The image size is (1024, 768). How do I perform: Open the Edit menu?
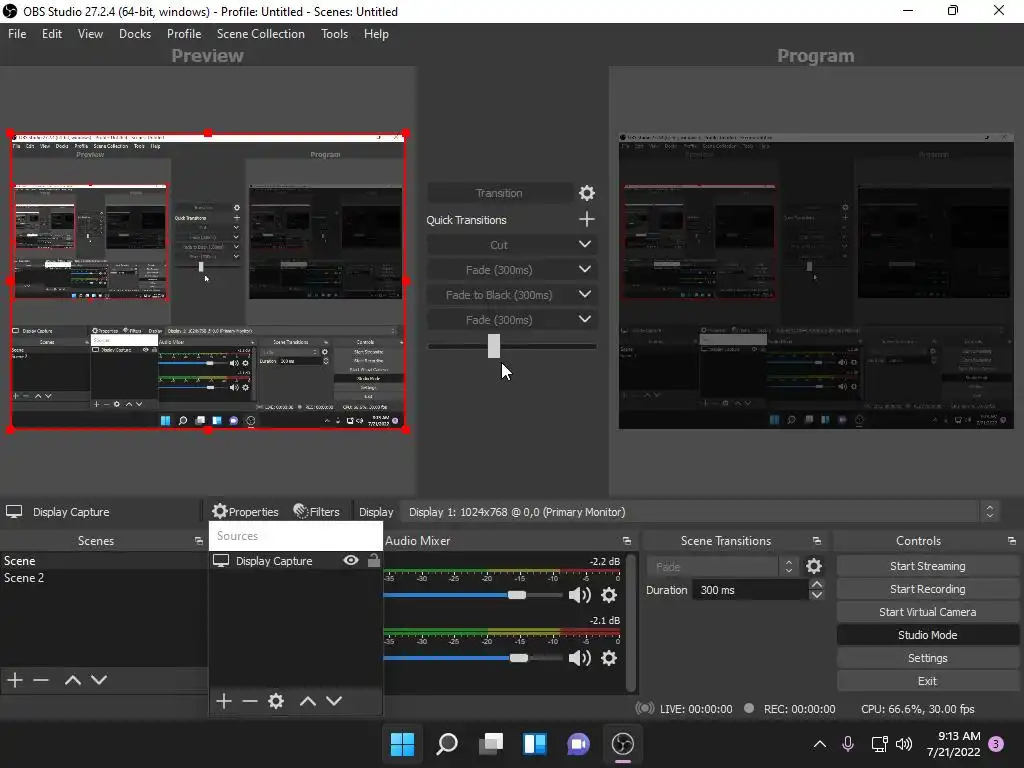pos(52,34)
